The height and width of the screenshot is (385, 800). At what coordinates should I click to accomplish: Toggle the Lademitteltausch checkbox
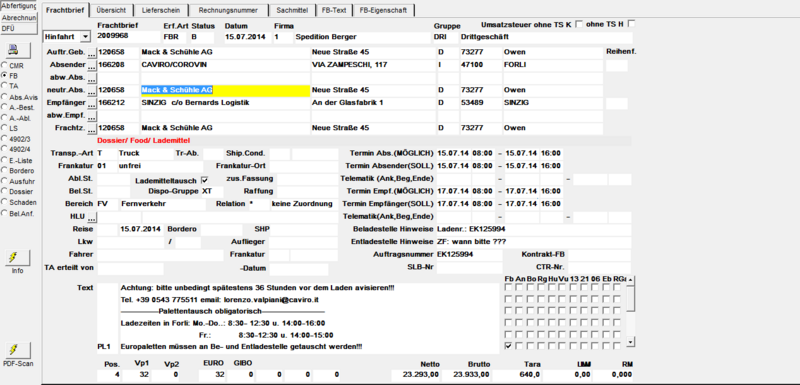[x=205, y=180]
